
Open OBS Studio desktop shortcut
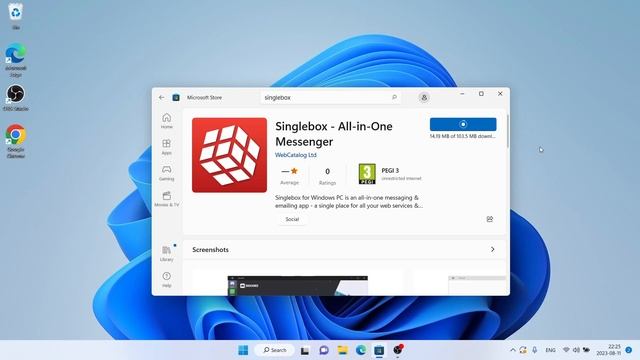[16, 98]
